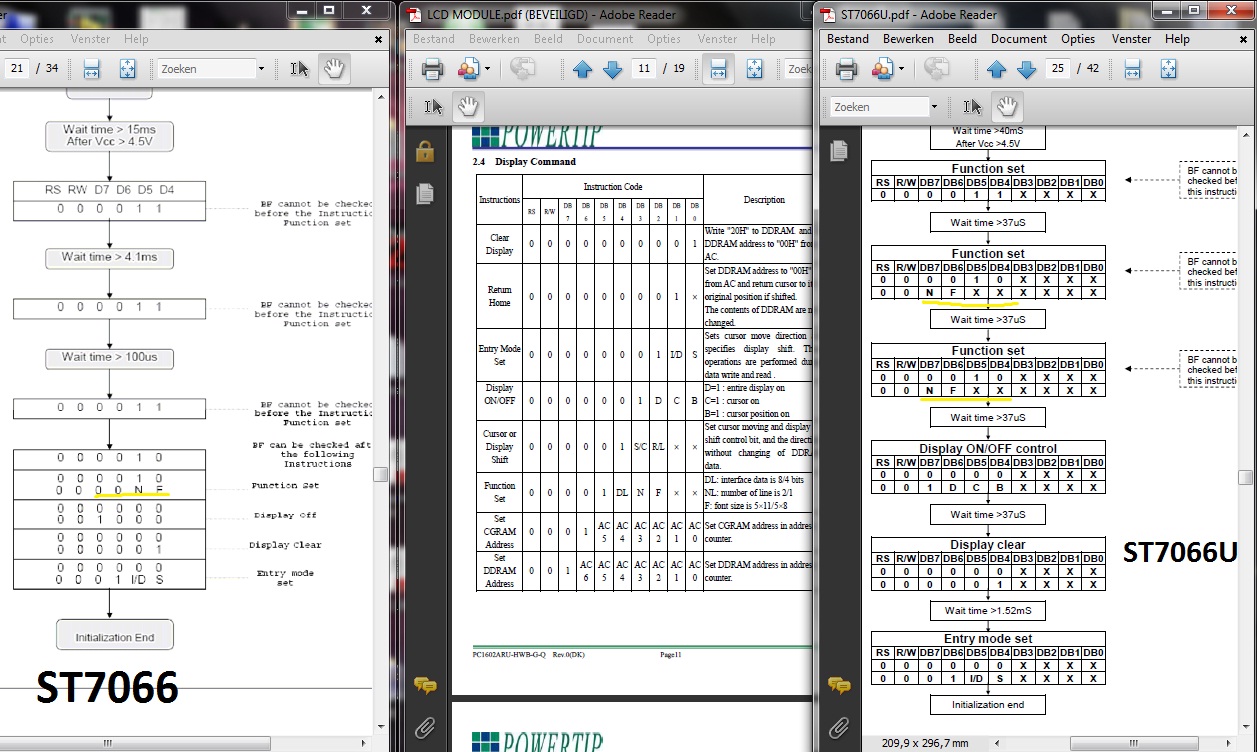Image resolution: width=1257 pixels, height=752 pixels.
Task: Select fit-width scrolling mode in LCD MODULE.pdf window
Action: (x=718, y=69)
